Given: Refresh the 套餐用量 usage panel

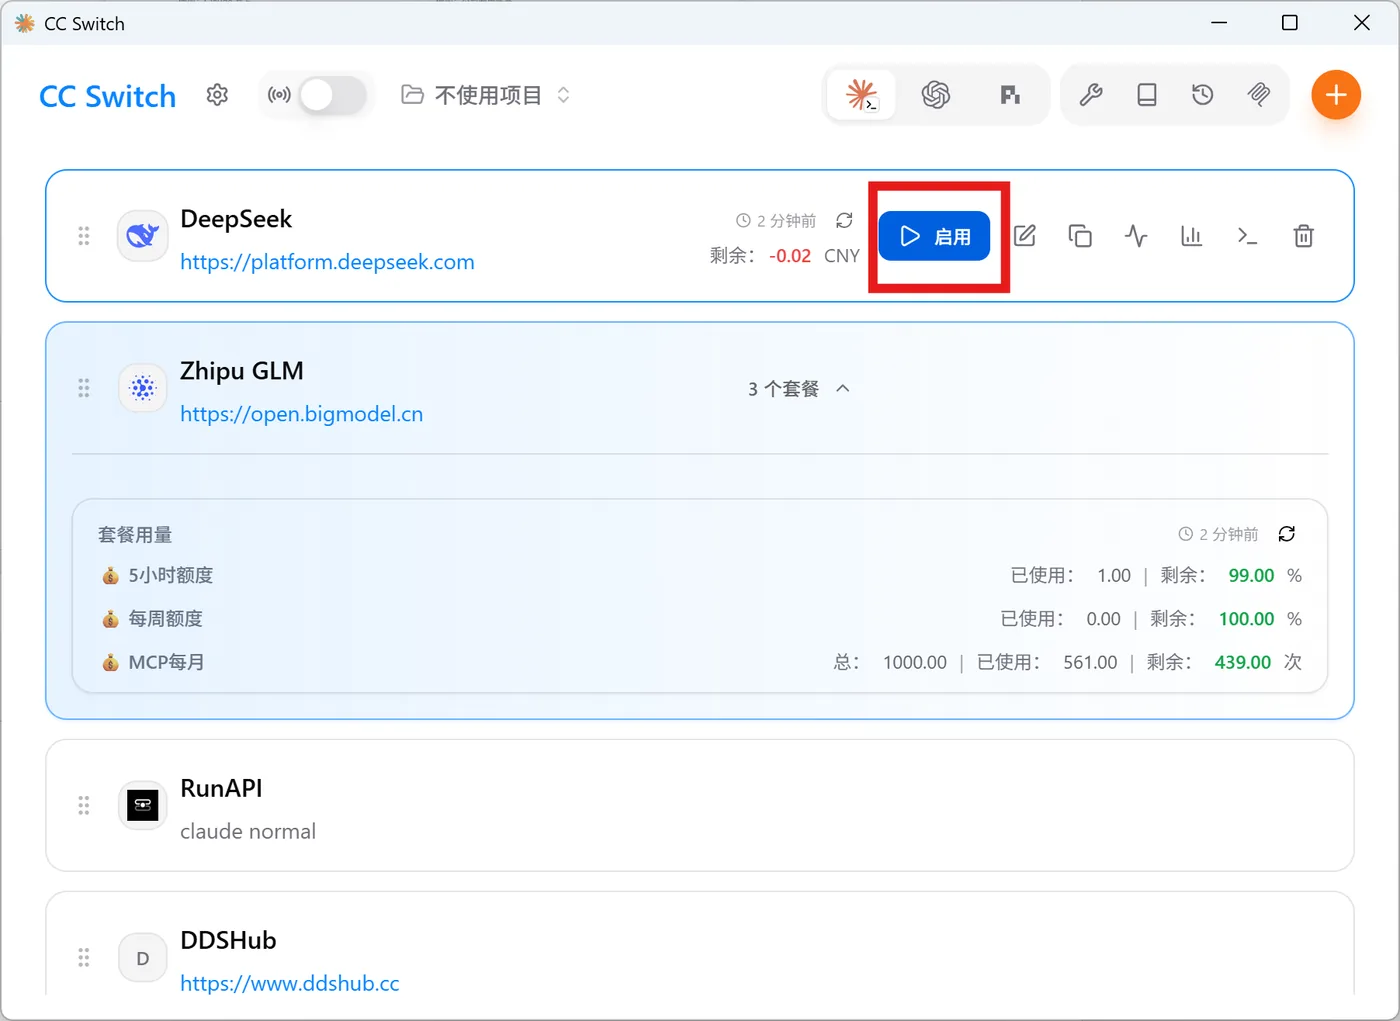Looking at the screenshot, I should point(1287,534).
